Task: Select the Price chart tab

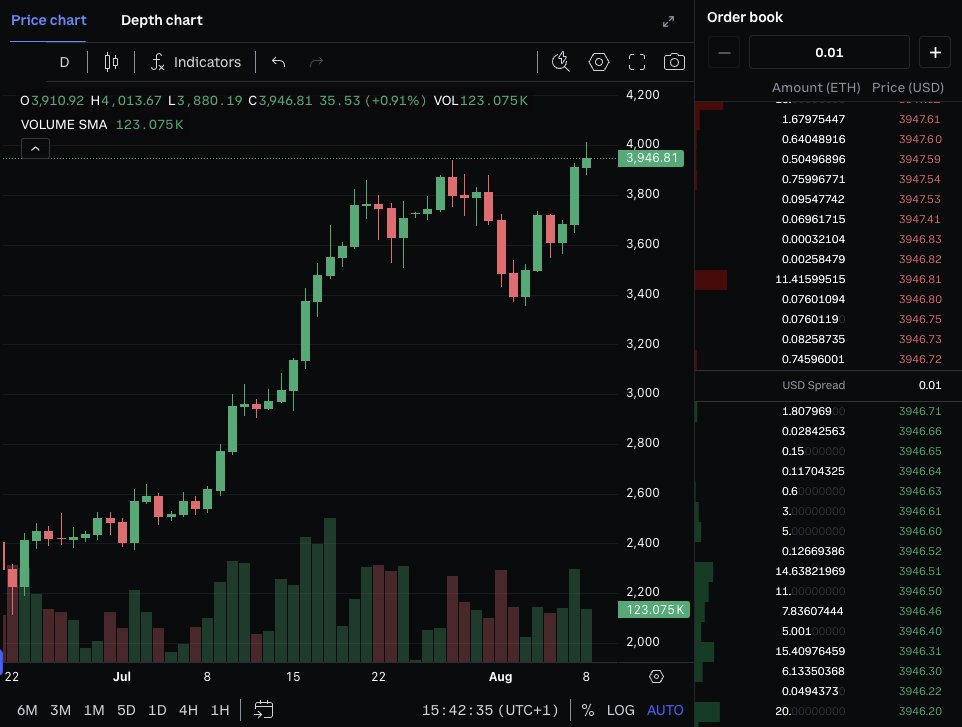Action: 48,20
